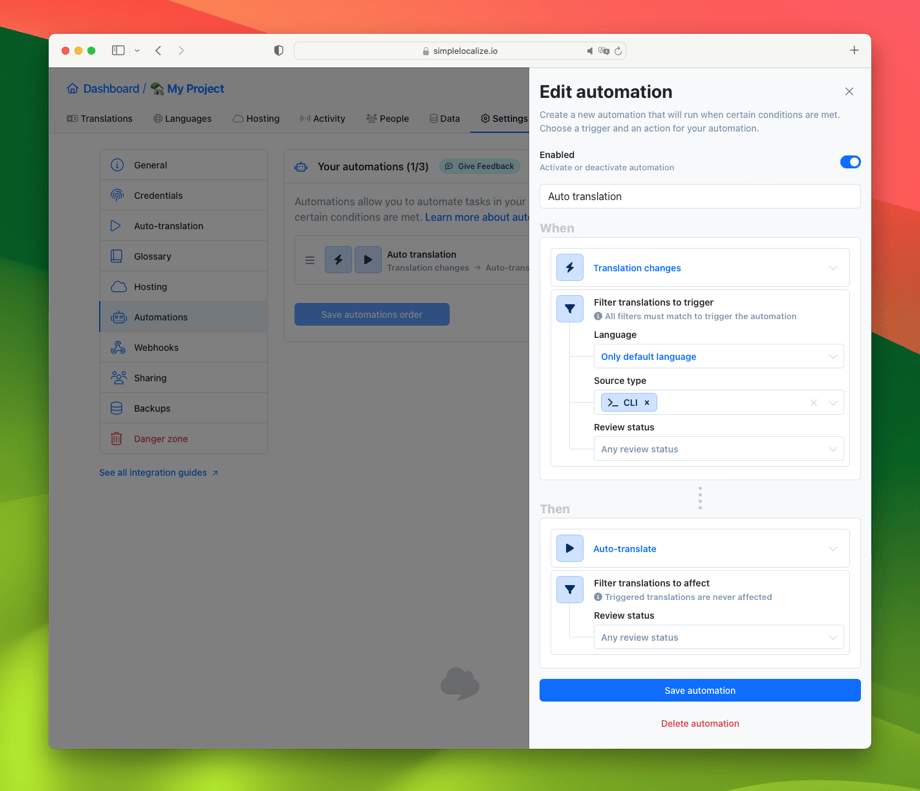Click the Danger zone trash icon

point(117,438)
